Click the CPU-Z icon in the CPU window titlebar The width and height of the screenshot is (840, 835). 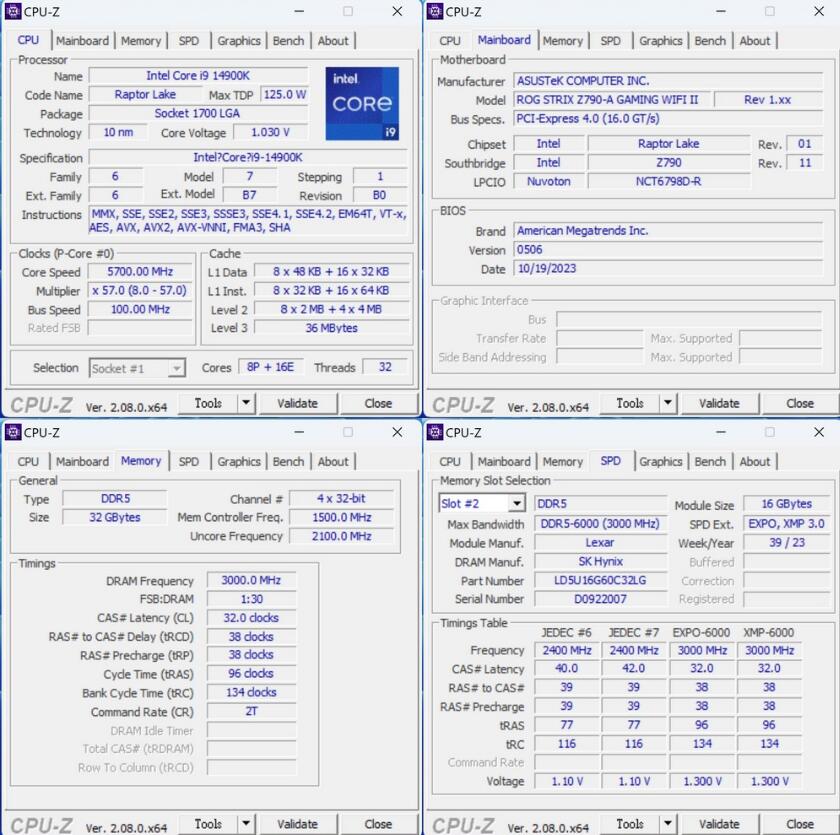point(11,12)
